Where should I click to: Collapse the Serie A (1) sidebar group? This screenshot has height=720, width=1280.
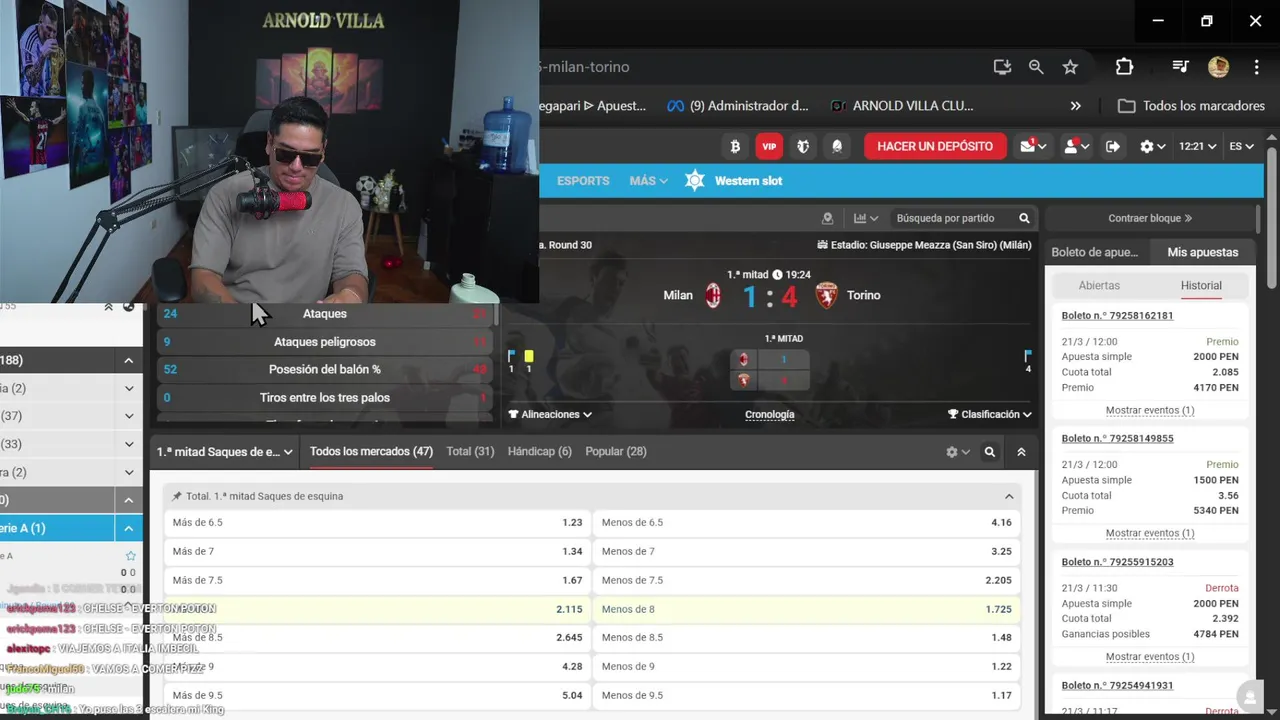tap(129, 528)
